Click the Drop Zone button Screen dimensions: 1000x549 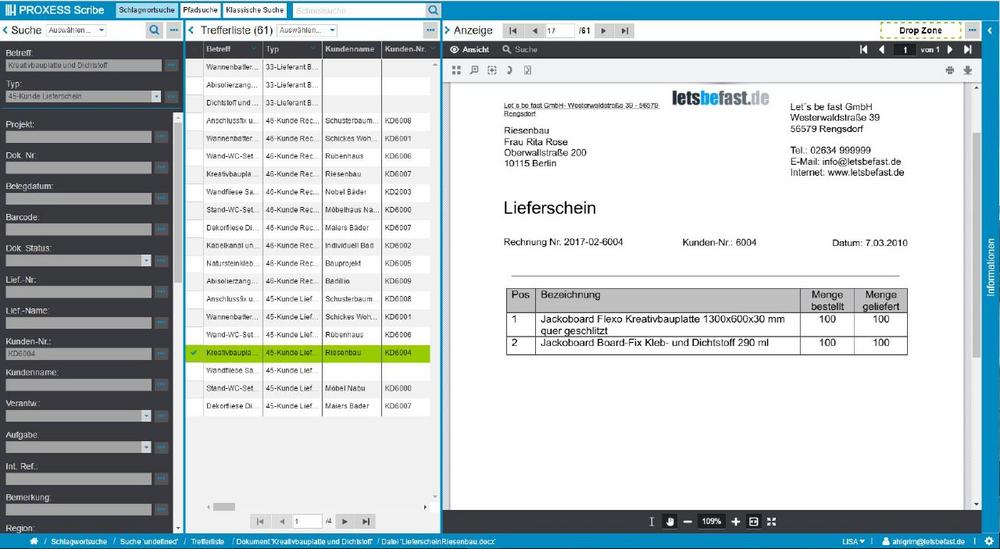(x=920, y=31)
